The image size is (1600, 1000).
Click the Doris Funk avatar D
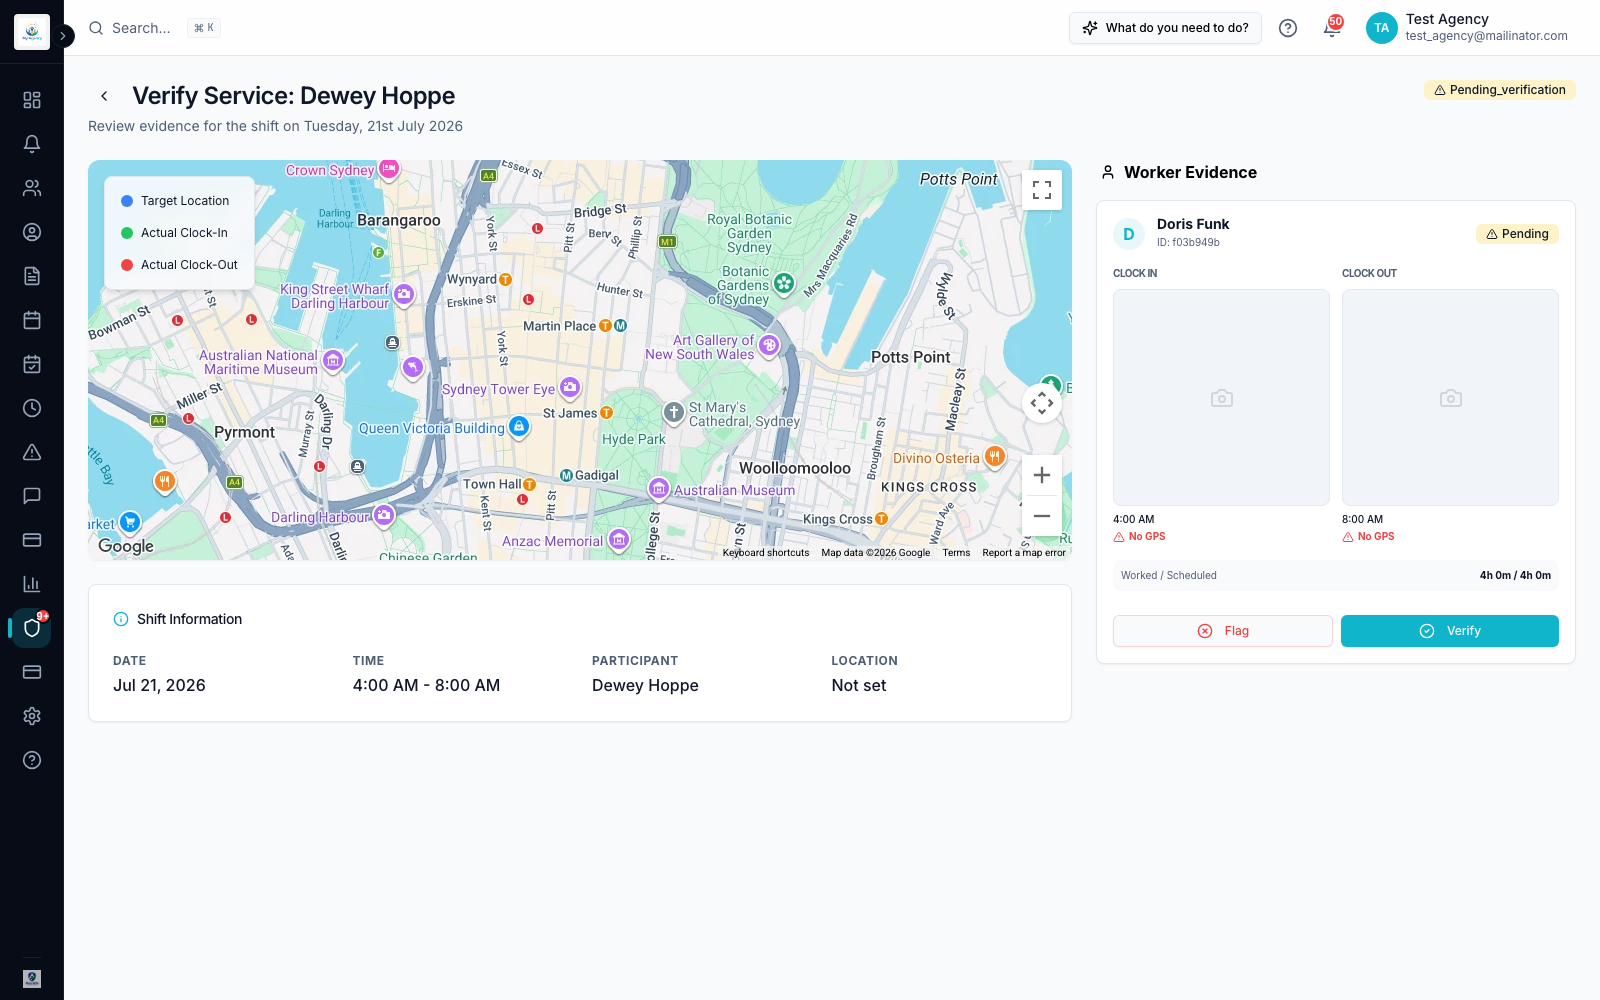click(1129, 234)
